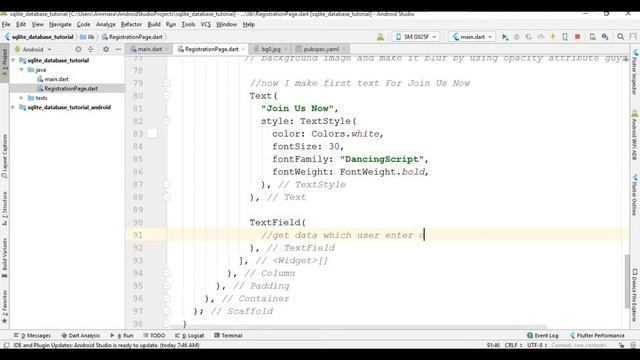Click the editor vertical scrollbar thumb
This screenshot has width=640, height=360.
[627, 282]
